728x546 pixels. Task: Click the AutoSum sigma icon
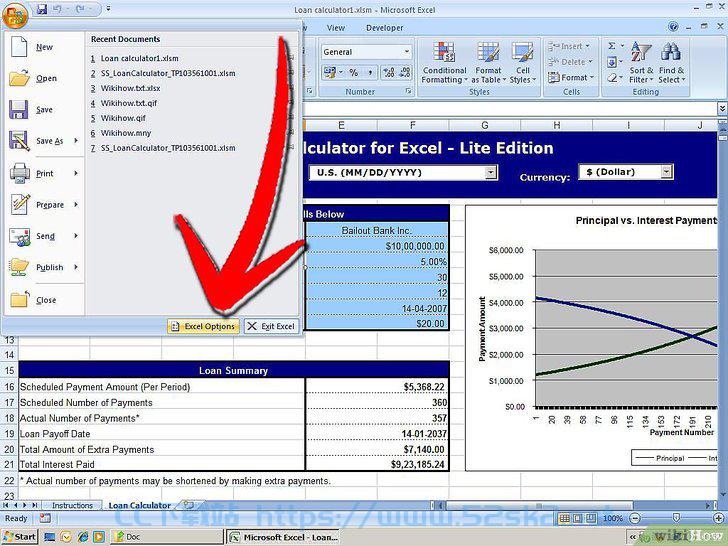[612, 46]
